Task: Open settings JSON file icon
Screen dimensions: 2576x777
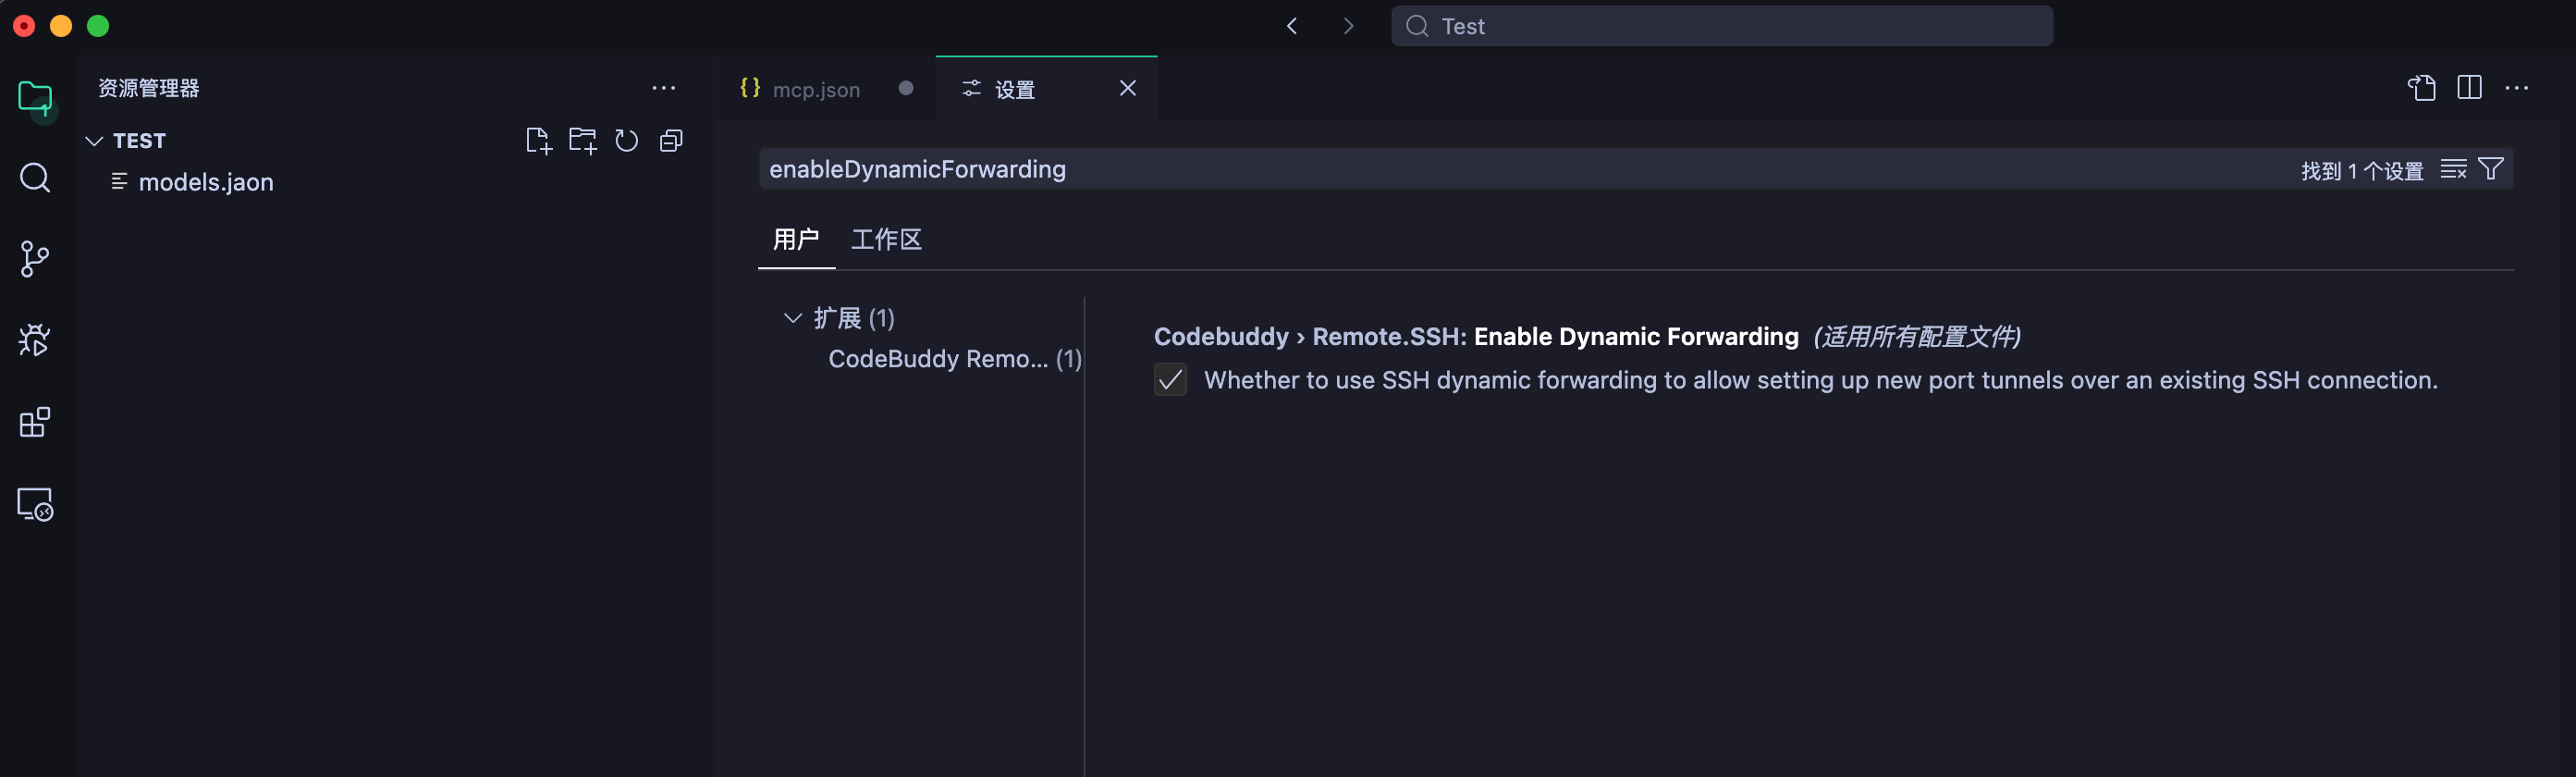Action: [x=2421, y=88]
